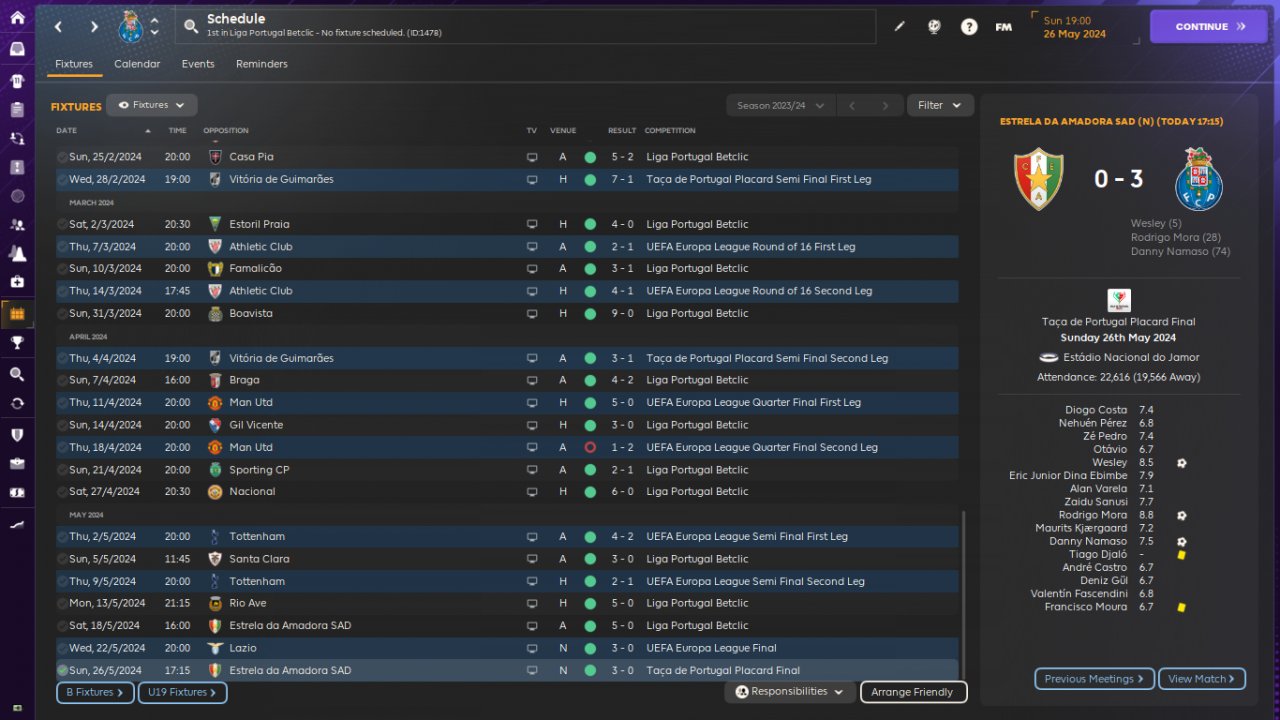Open B Fixtures

click(95, 692)
